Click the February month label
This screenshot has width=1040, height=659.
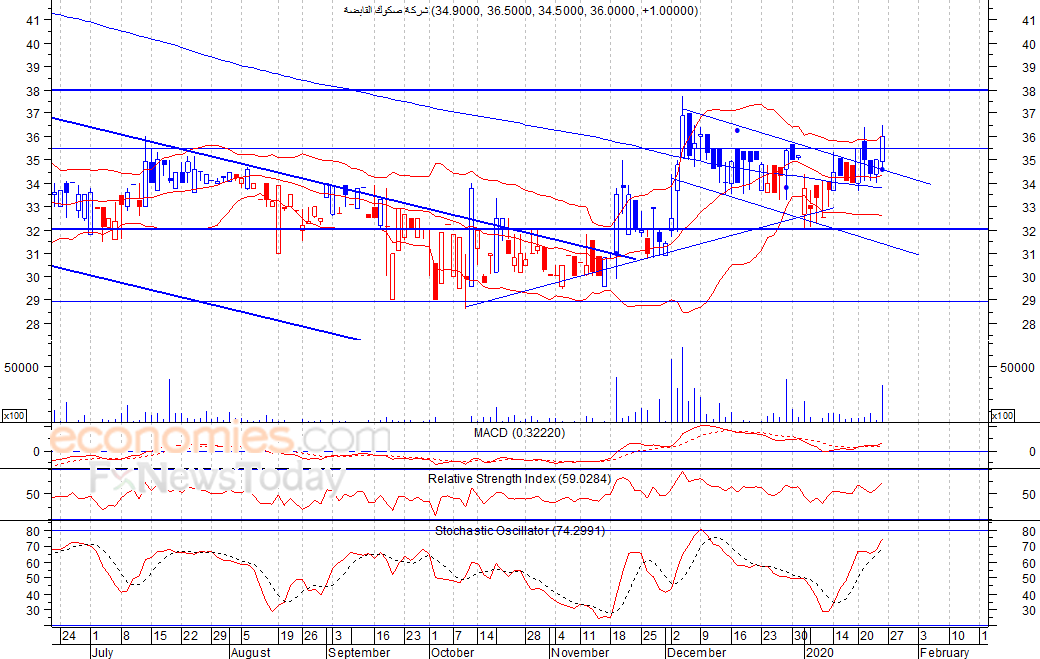[x=944, y=652]
